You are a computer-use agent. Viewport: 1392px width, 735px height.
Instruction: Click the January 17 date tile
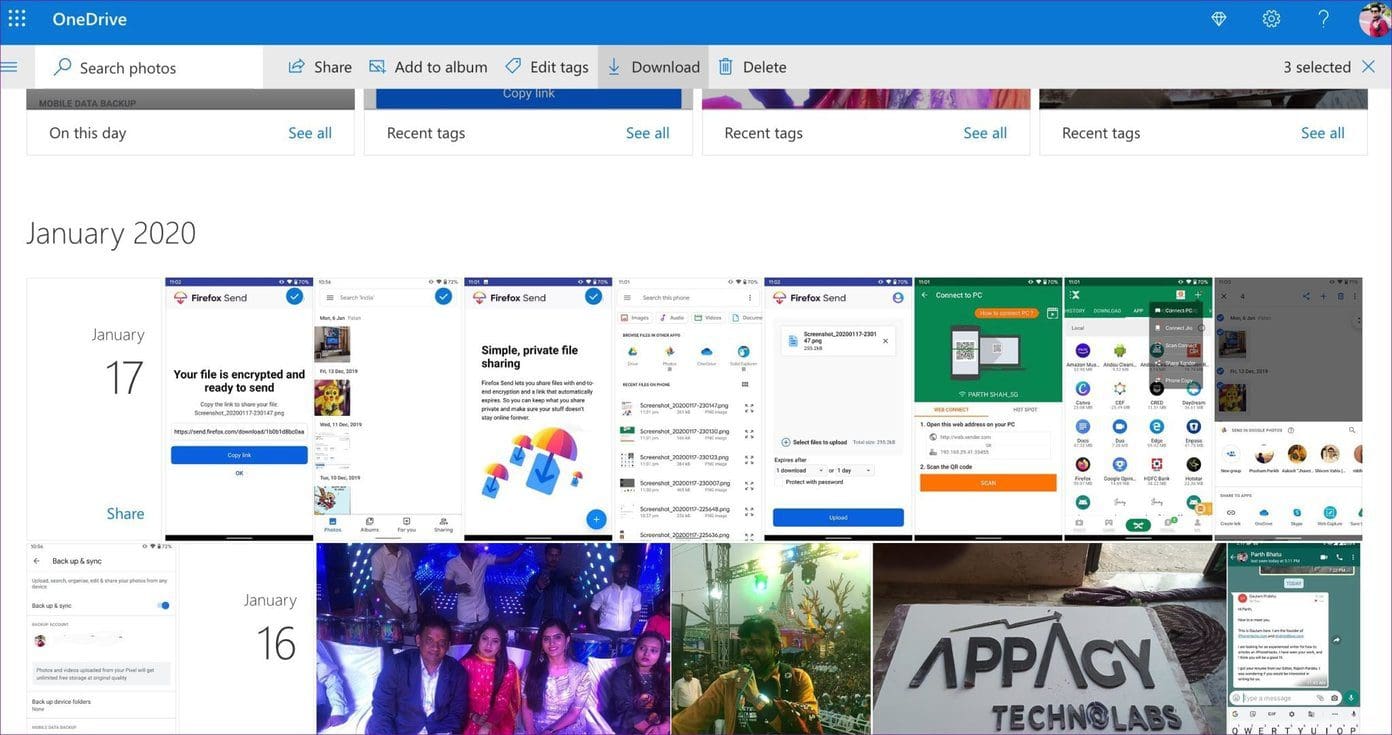[x=95, y=409]
